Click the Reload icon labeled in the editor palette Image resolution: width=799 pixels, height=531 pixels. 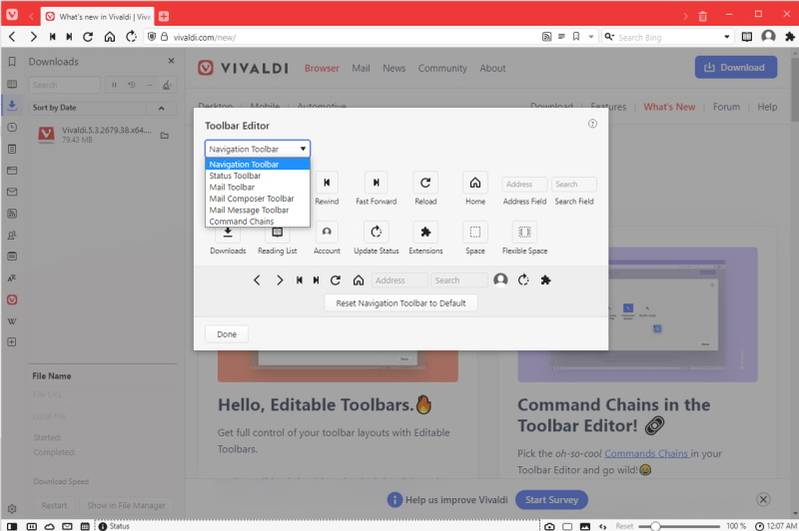click(425, 183)
